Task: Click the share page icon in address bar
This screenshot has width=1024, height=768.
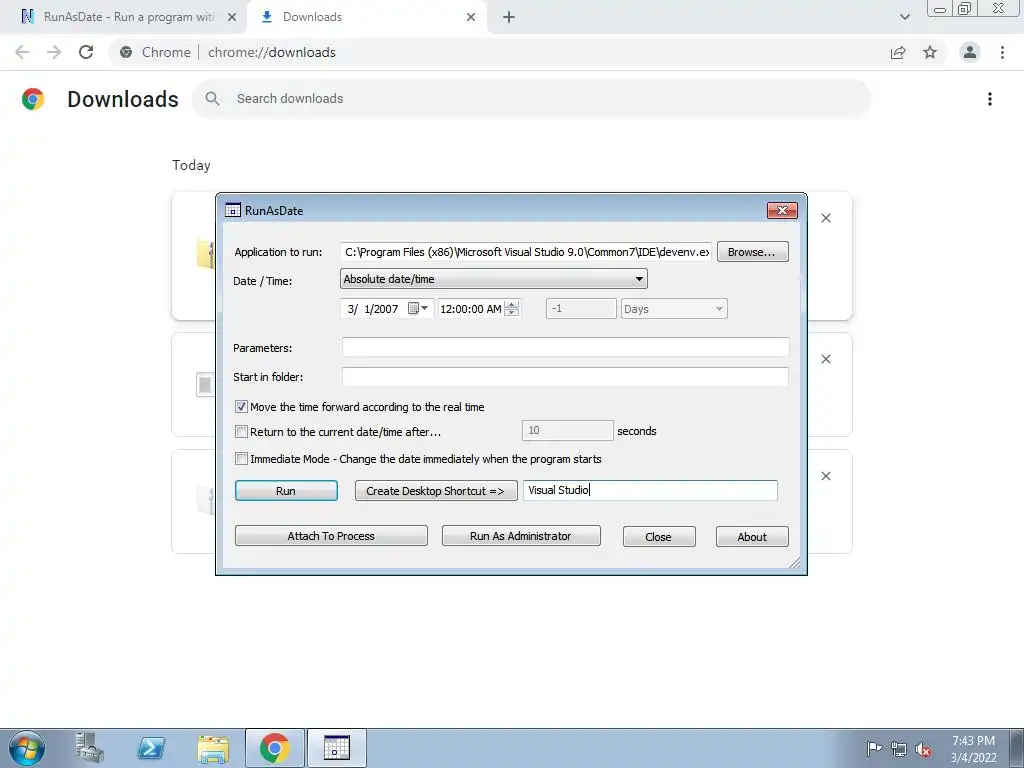Action: point(898,52)
